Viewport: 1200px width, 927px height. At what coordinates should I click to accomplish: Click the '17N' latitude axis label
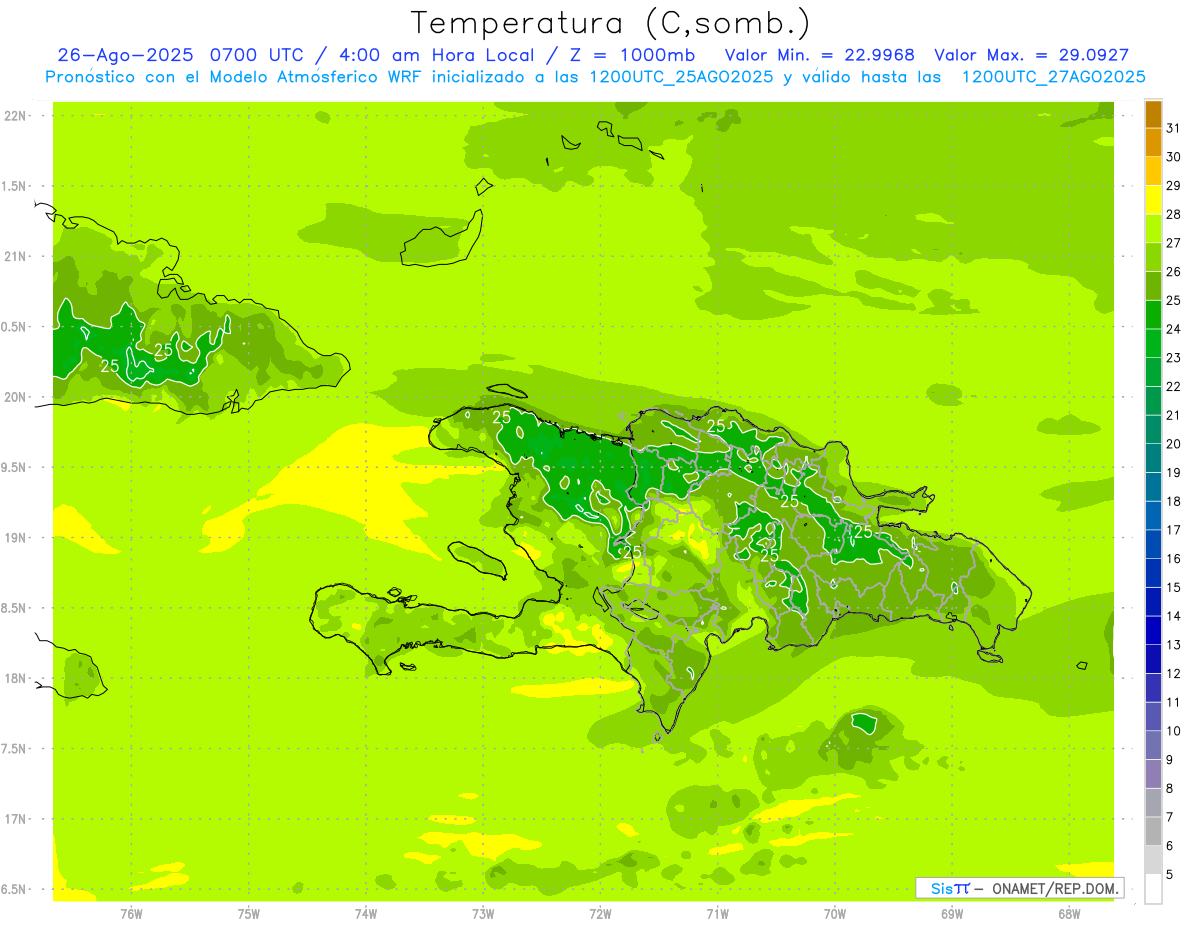point(16,820)
